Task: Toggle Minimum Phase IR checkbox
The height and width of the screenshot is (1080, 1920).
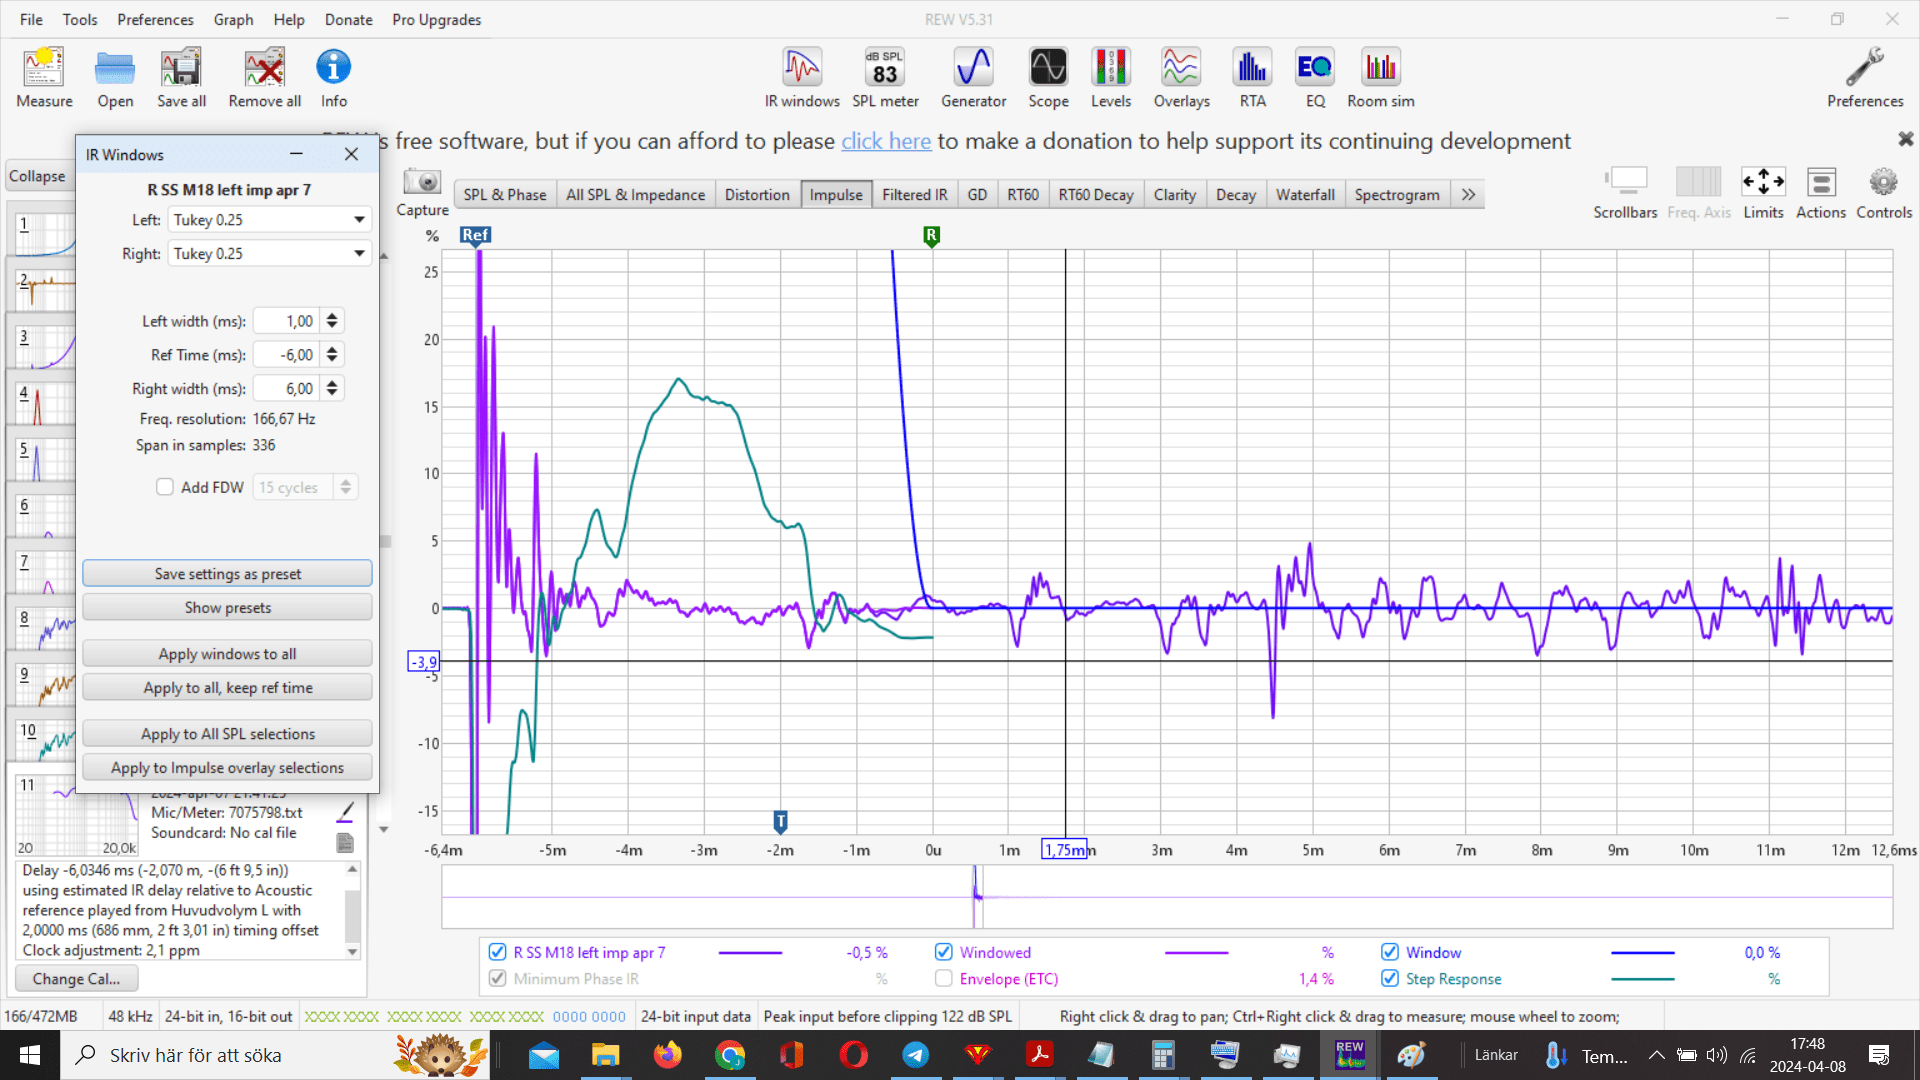Action: click(497, 978)
